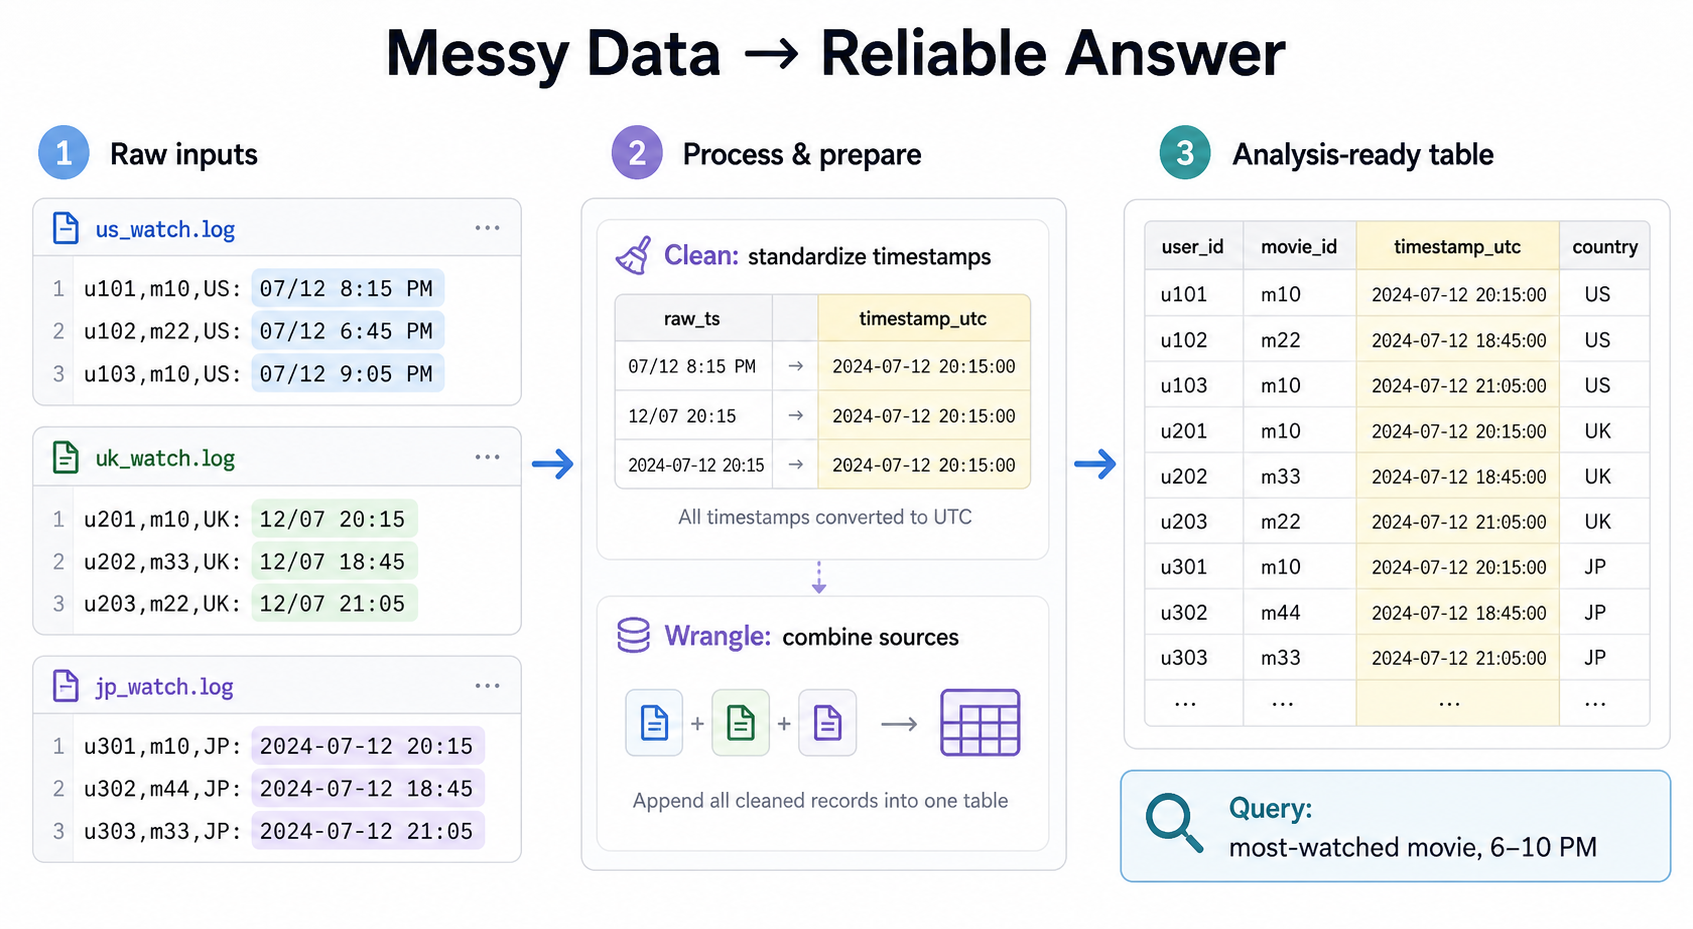Click the purple document icon in Wrangle
Viewport: 1693px width, 929px height.
828,722
